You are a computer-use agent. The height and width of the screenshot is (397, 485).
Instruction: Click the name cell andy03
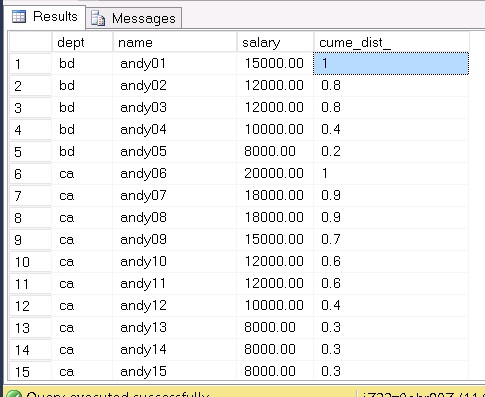(175, 107)
